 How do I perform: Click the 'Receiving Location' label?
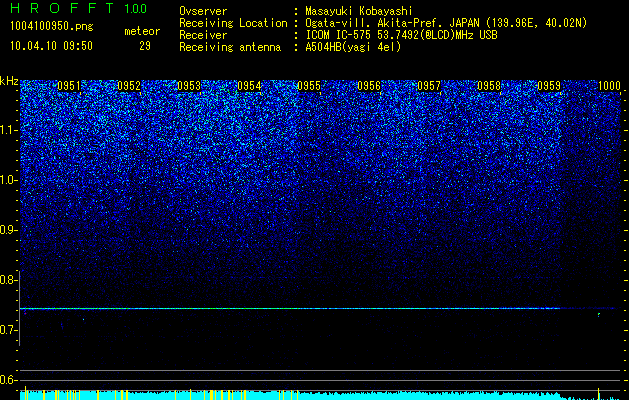pyautogui.click(x=233, y=23)
